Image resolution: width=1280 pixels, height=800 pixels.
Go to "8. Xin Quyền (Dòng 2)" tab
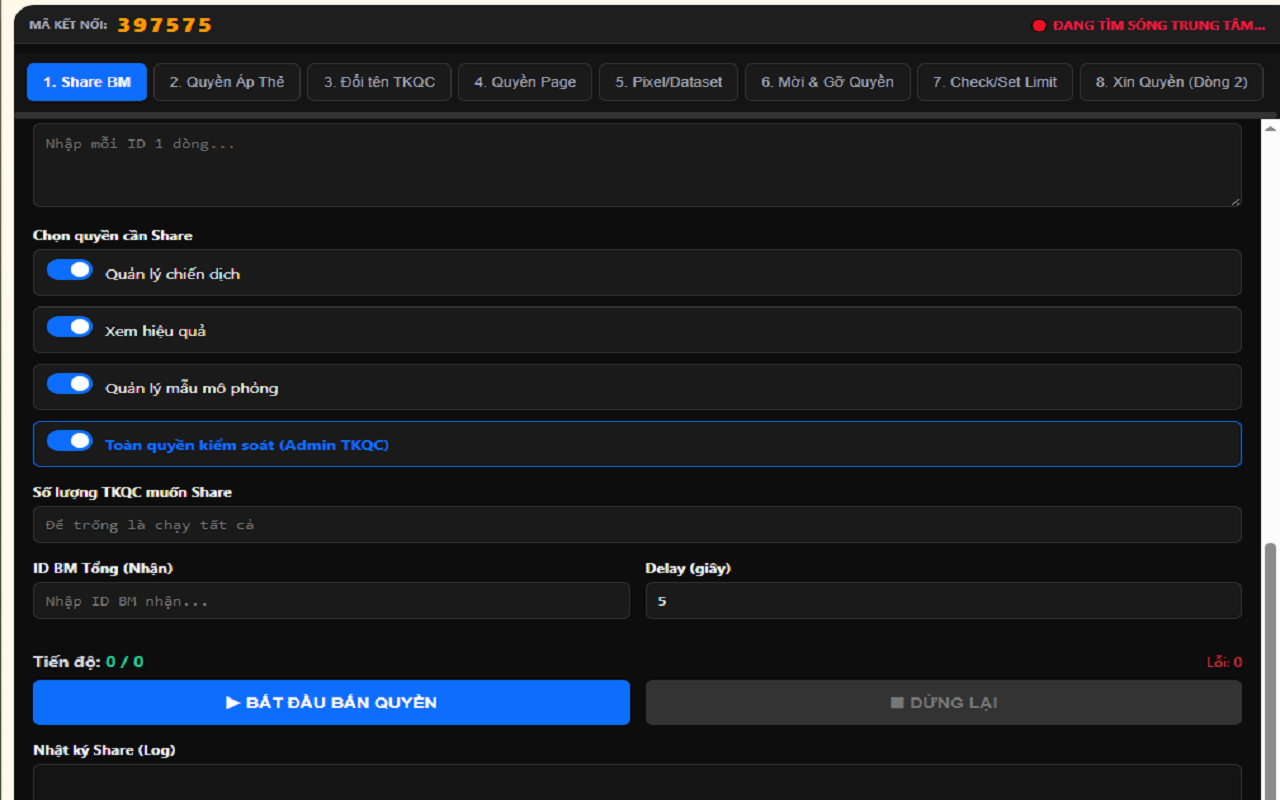pos(1171,82)
